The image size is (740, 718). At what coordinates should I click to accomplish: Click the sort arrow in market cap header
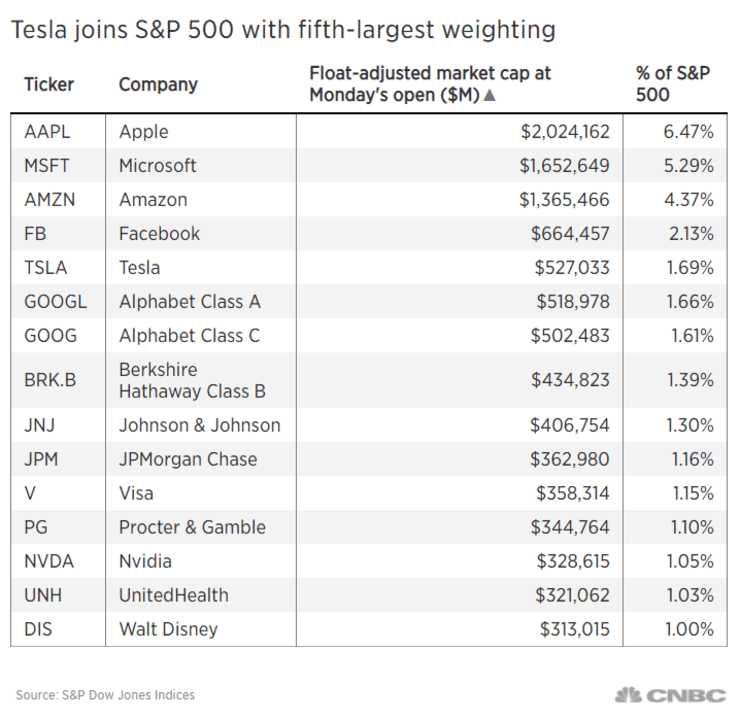pos(491,96)
